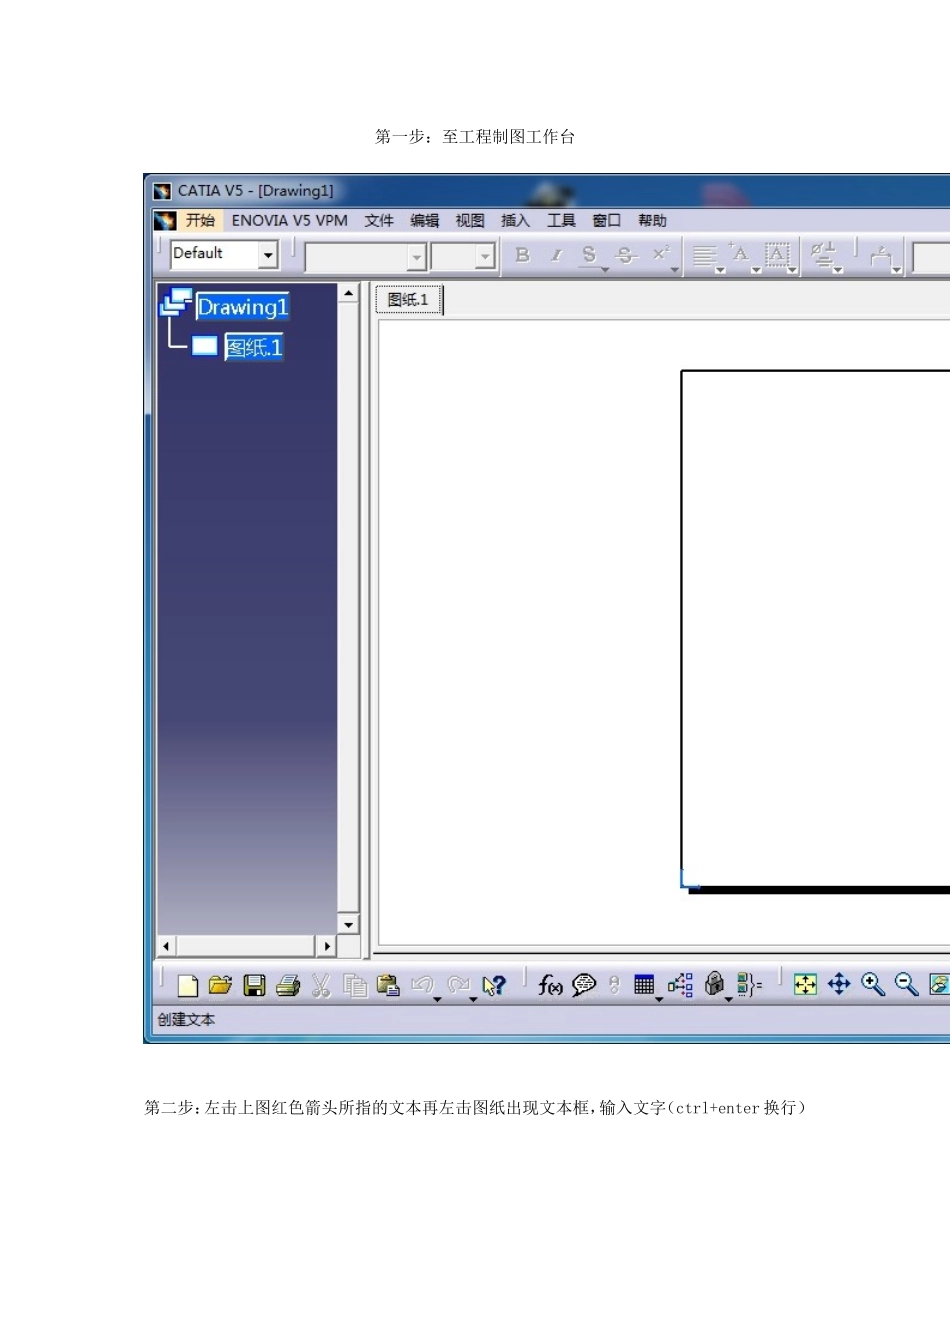Click the tree panel scroll right arrow

pyautogui.click(x=326, y=946)
